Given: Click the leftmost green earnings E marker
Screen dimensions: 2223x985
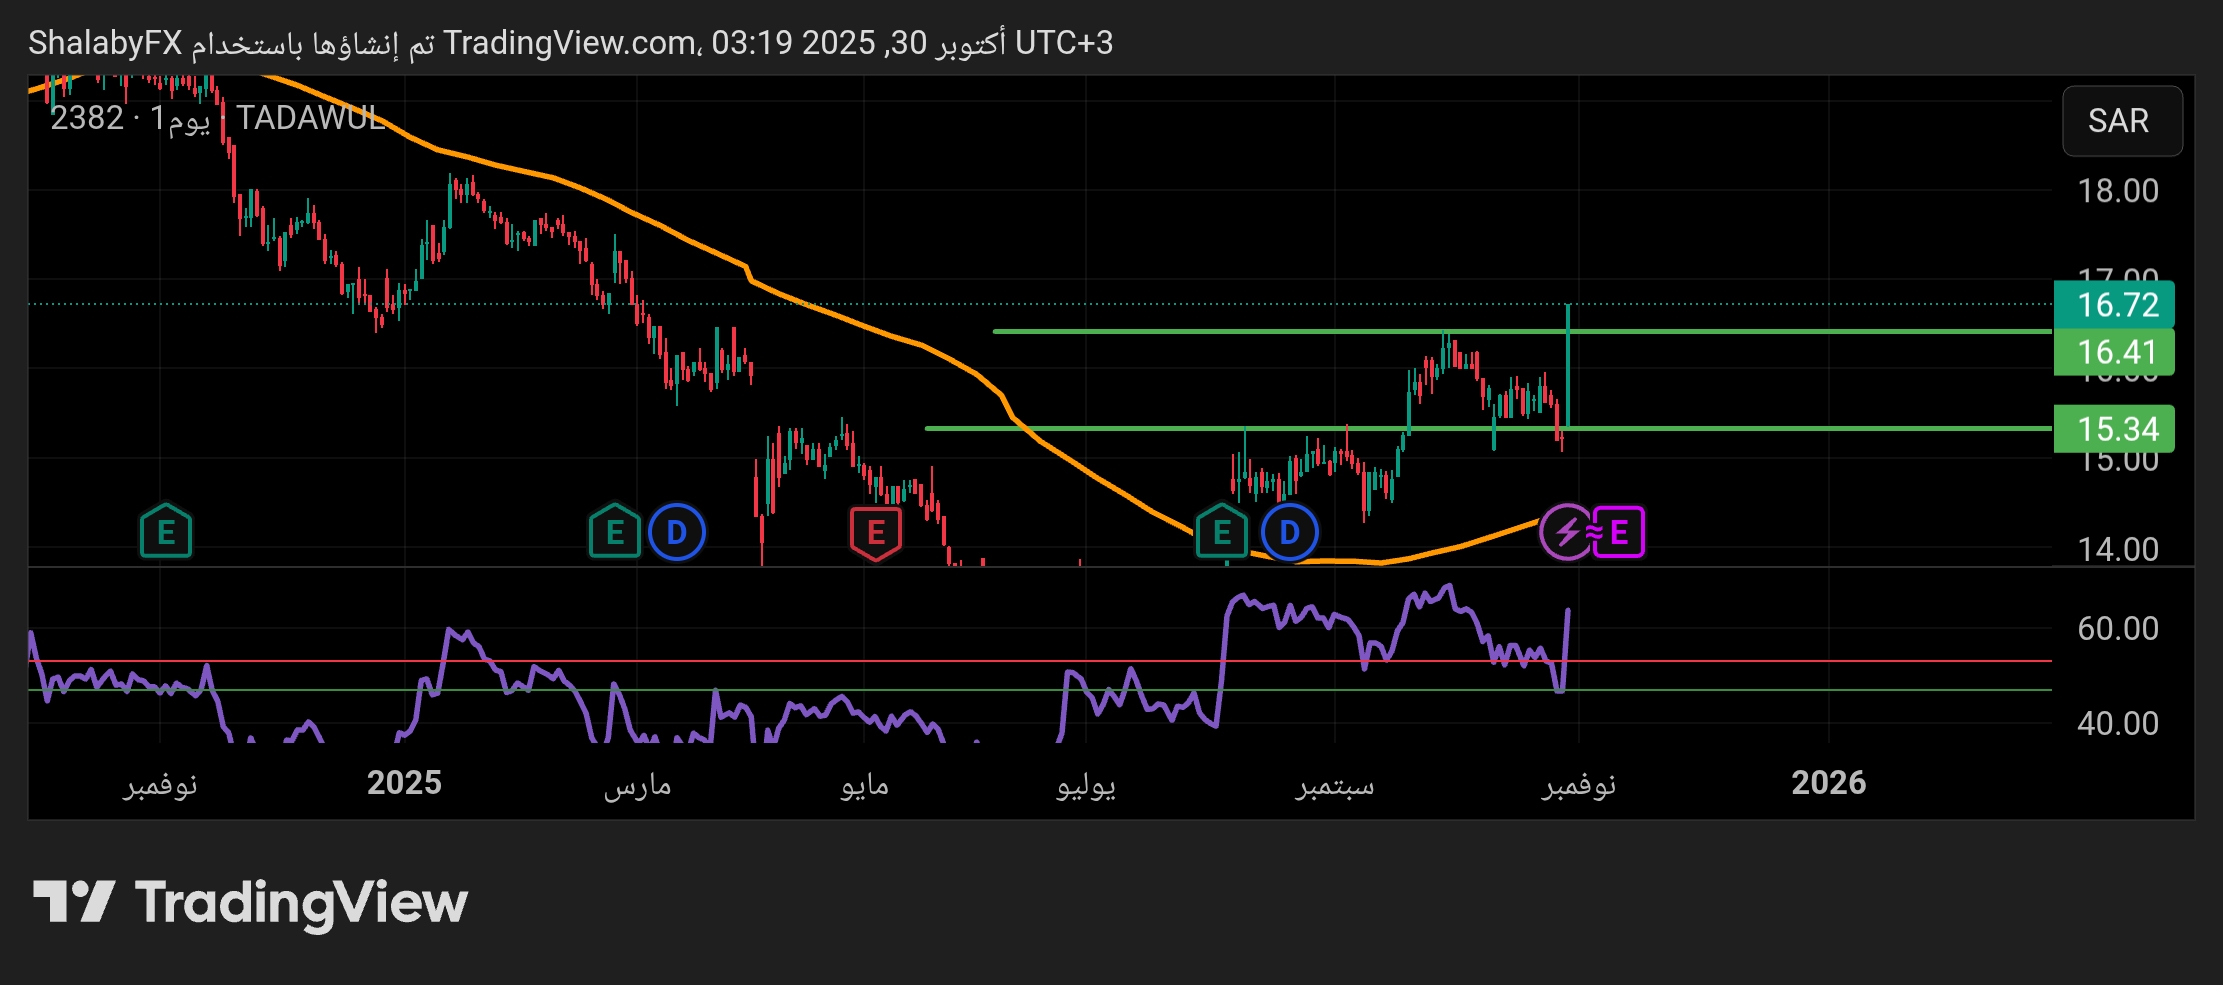Looking at the screenshot, I should [166, 532].
